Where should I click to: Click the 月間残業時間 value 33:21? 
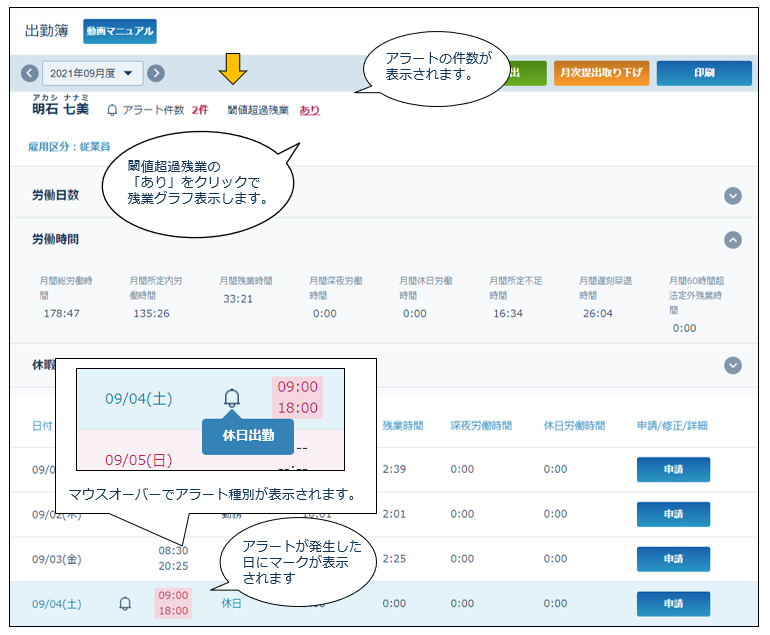tap(238, 299)
